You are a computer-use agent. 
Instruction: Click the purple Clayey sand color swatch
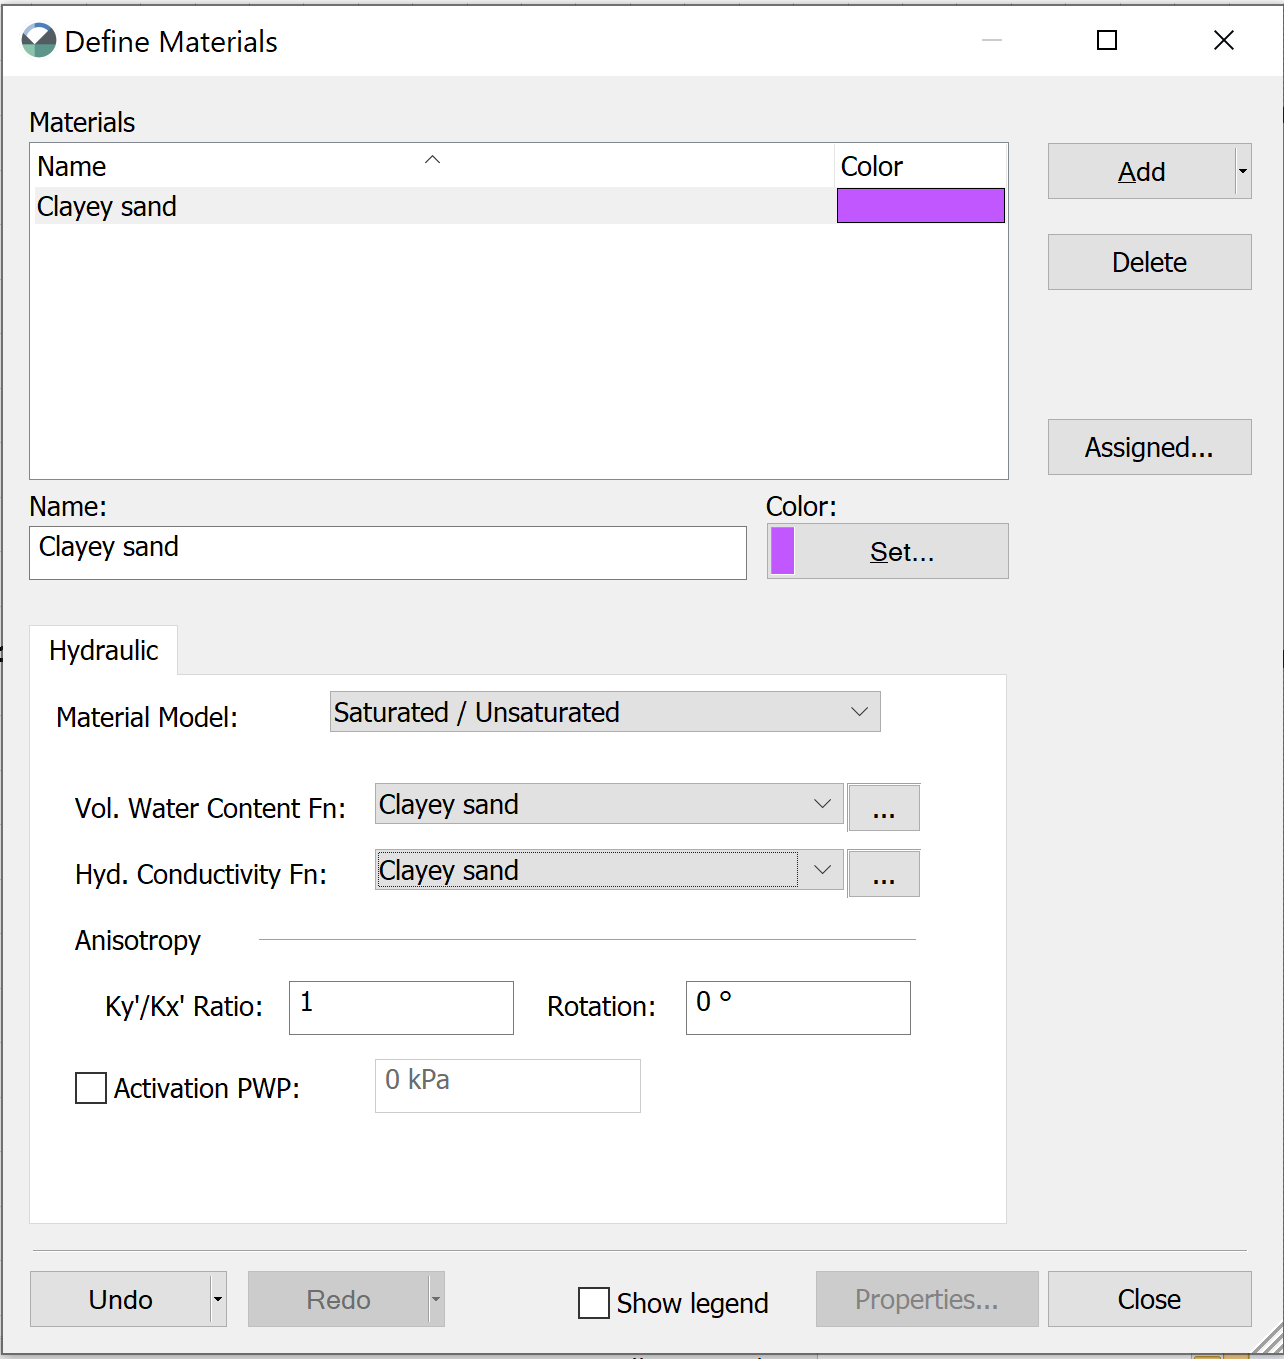tap(920, 206)
